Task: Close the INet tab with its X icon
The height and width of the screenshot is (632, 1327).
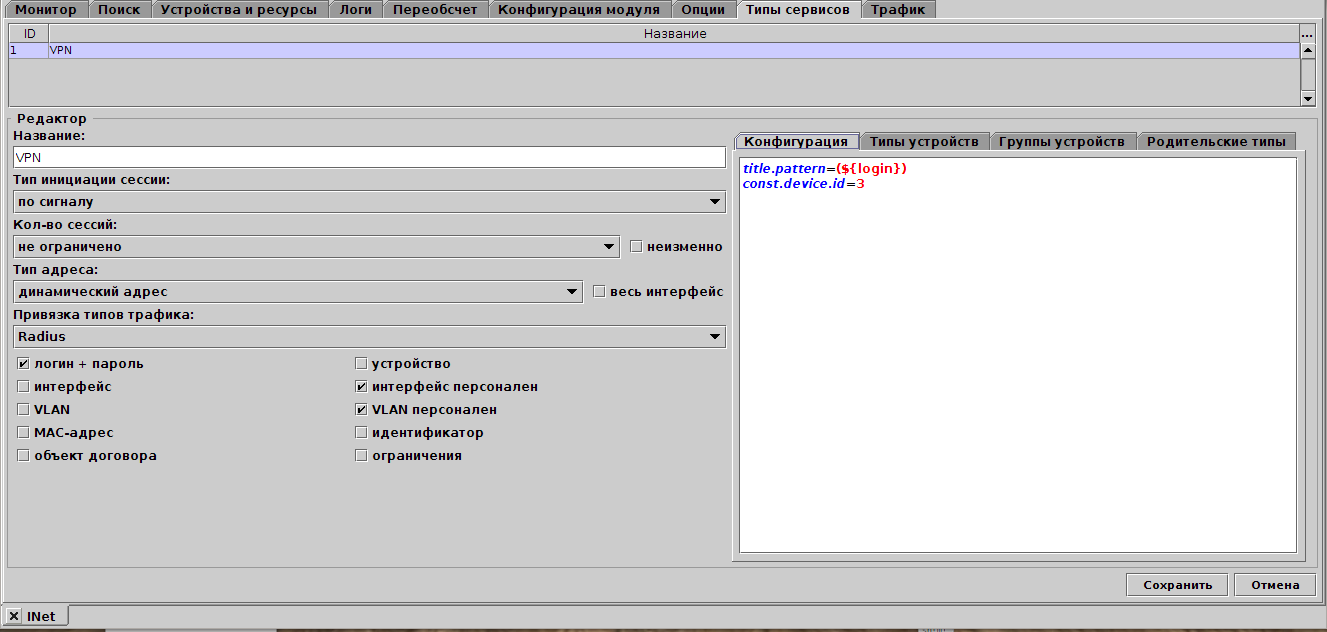Action: (13, 615)
